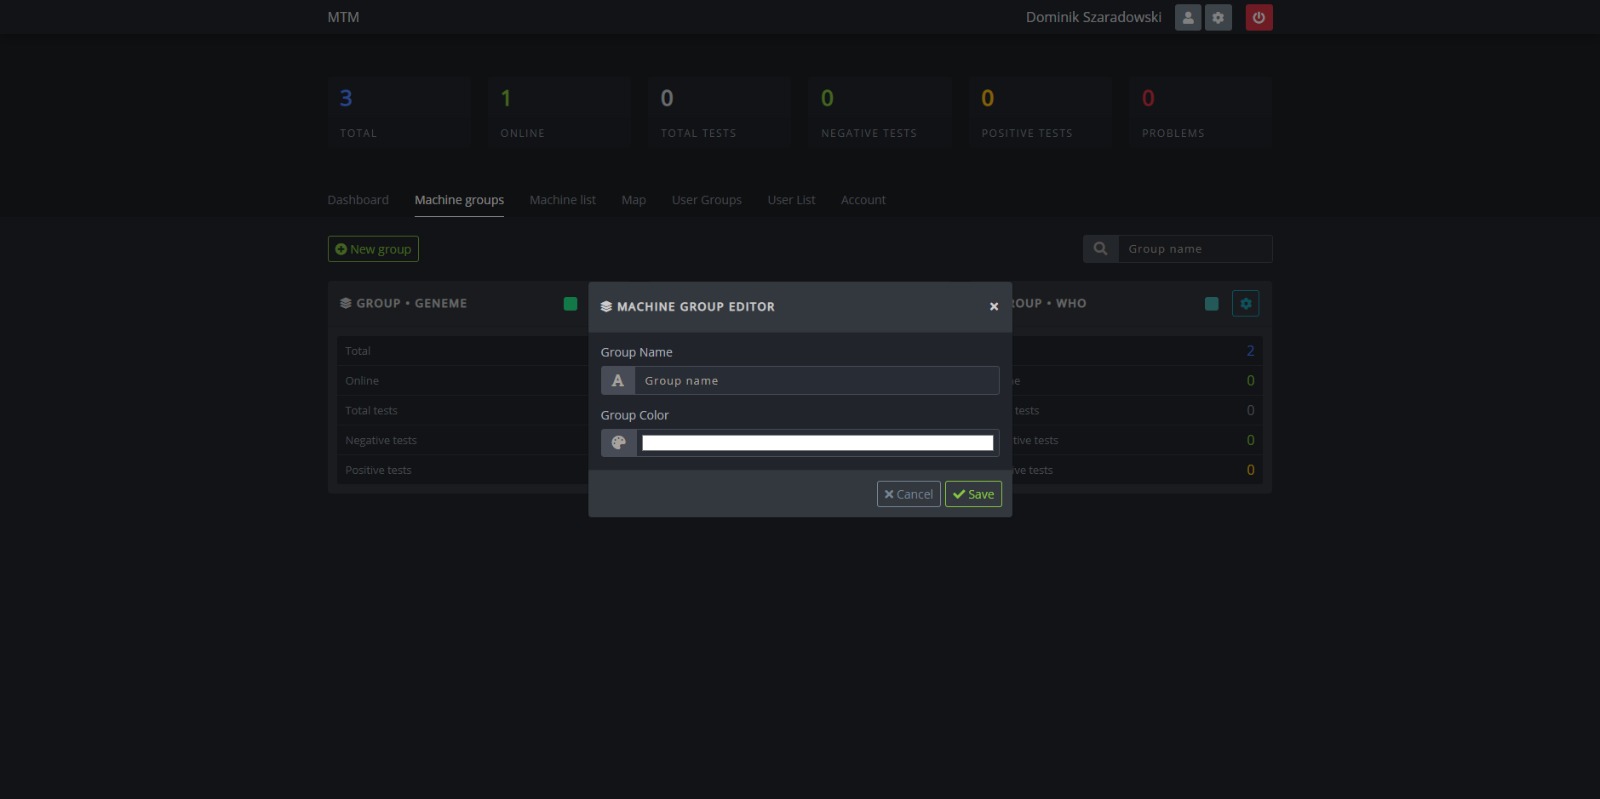This screenshot has width=1600, height=799.
Task: Click the teal WHO group color square
Action: click(1211, 304)
